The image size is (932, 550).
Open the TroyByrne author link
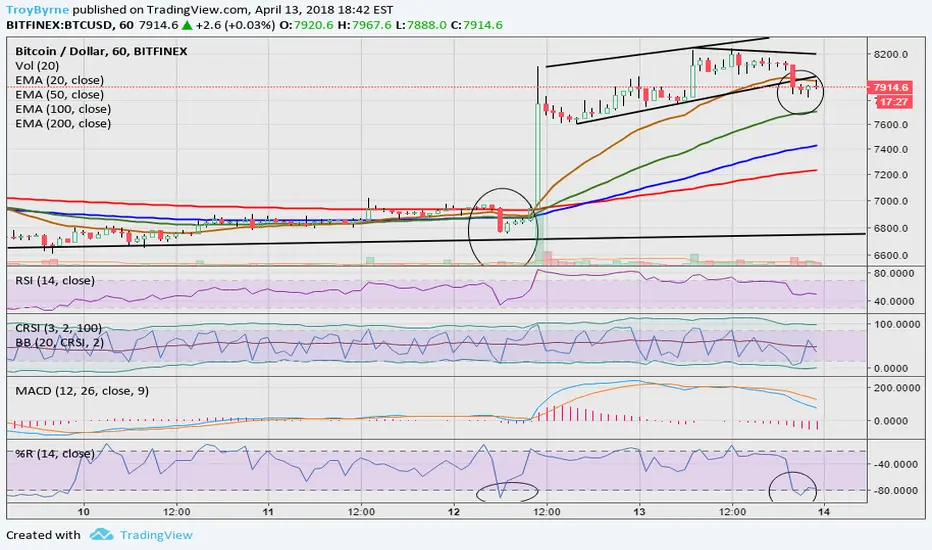pyautogui.click(x=37, y=10)
